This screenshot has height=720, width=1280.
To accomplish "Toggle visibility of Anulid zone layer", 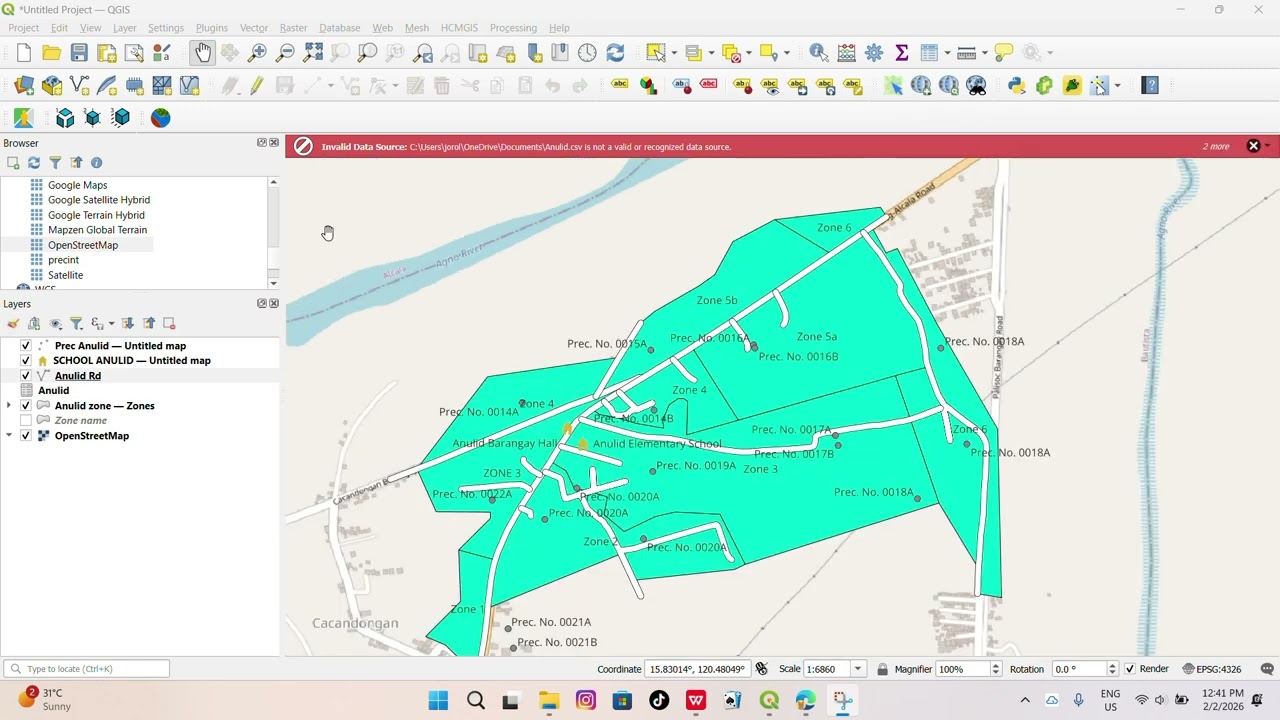I will (x=26, y=406).
